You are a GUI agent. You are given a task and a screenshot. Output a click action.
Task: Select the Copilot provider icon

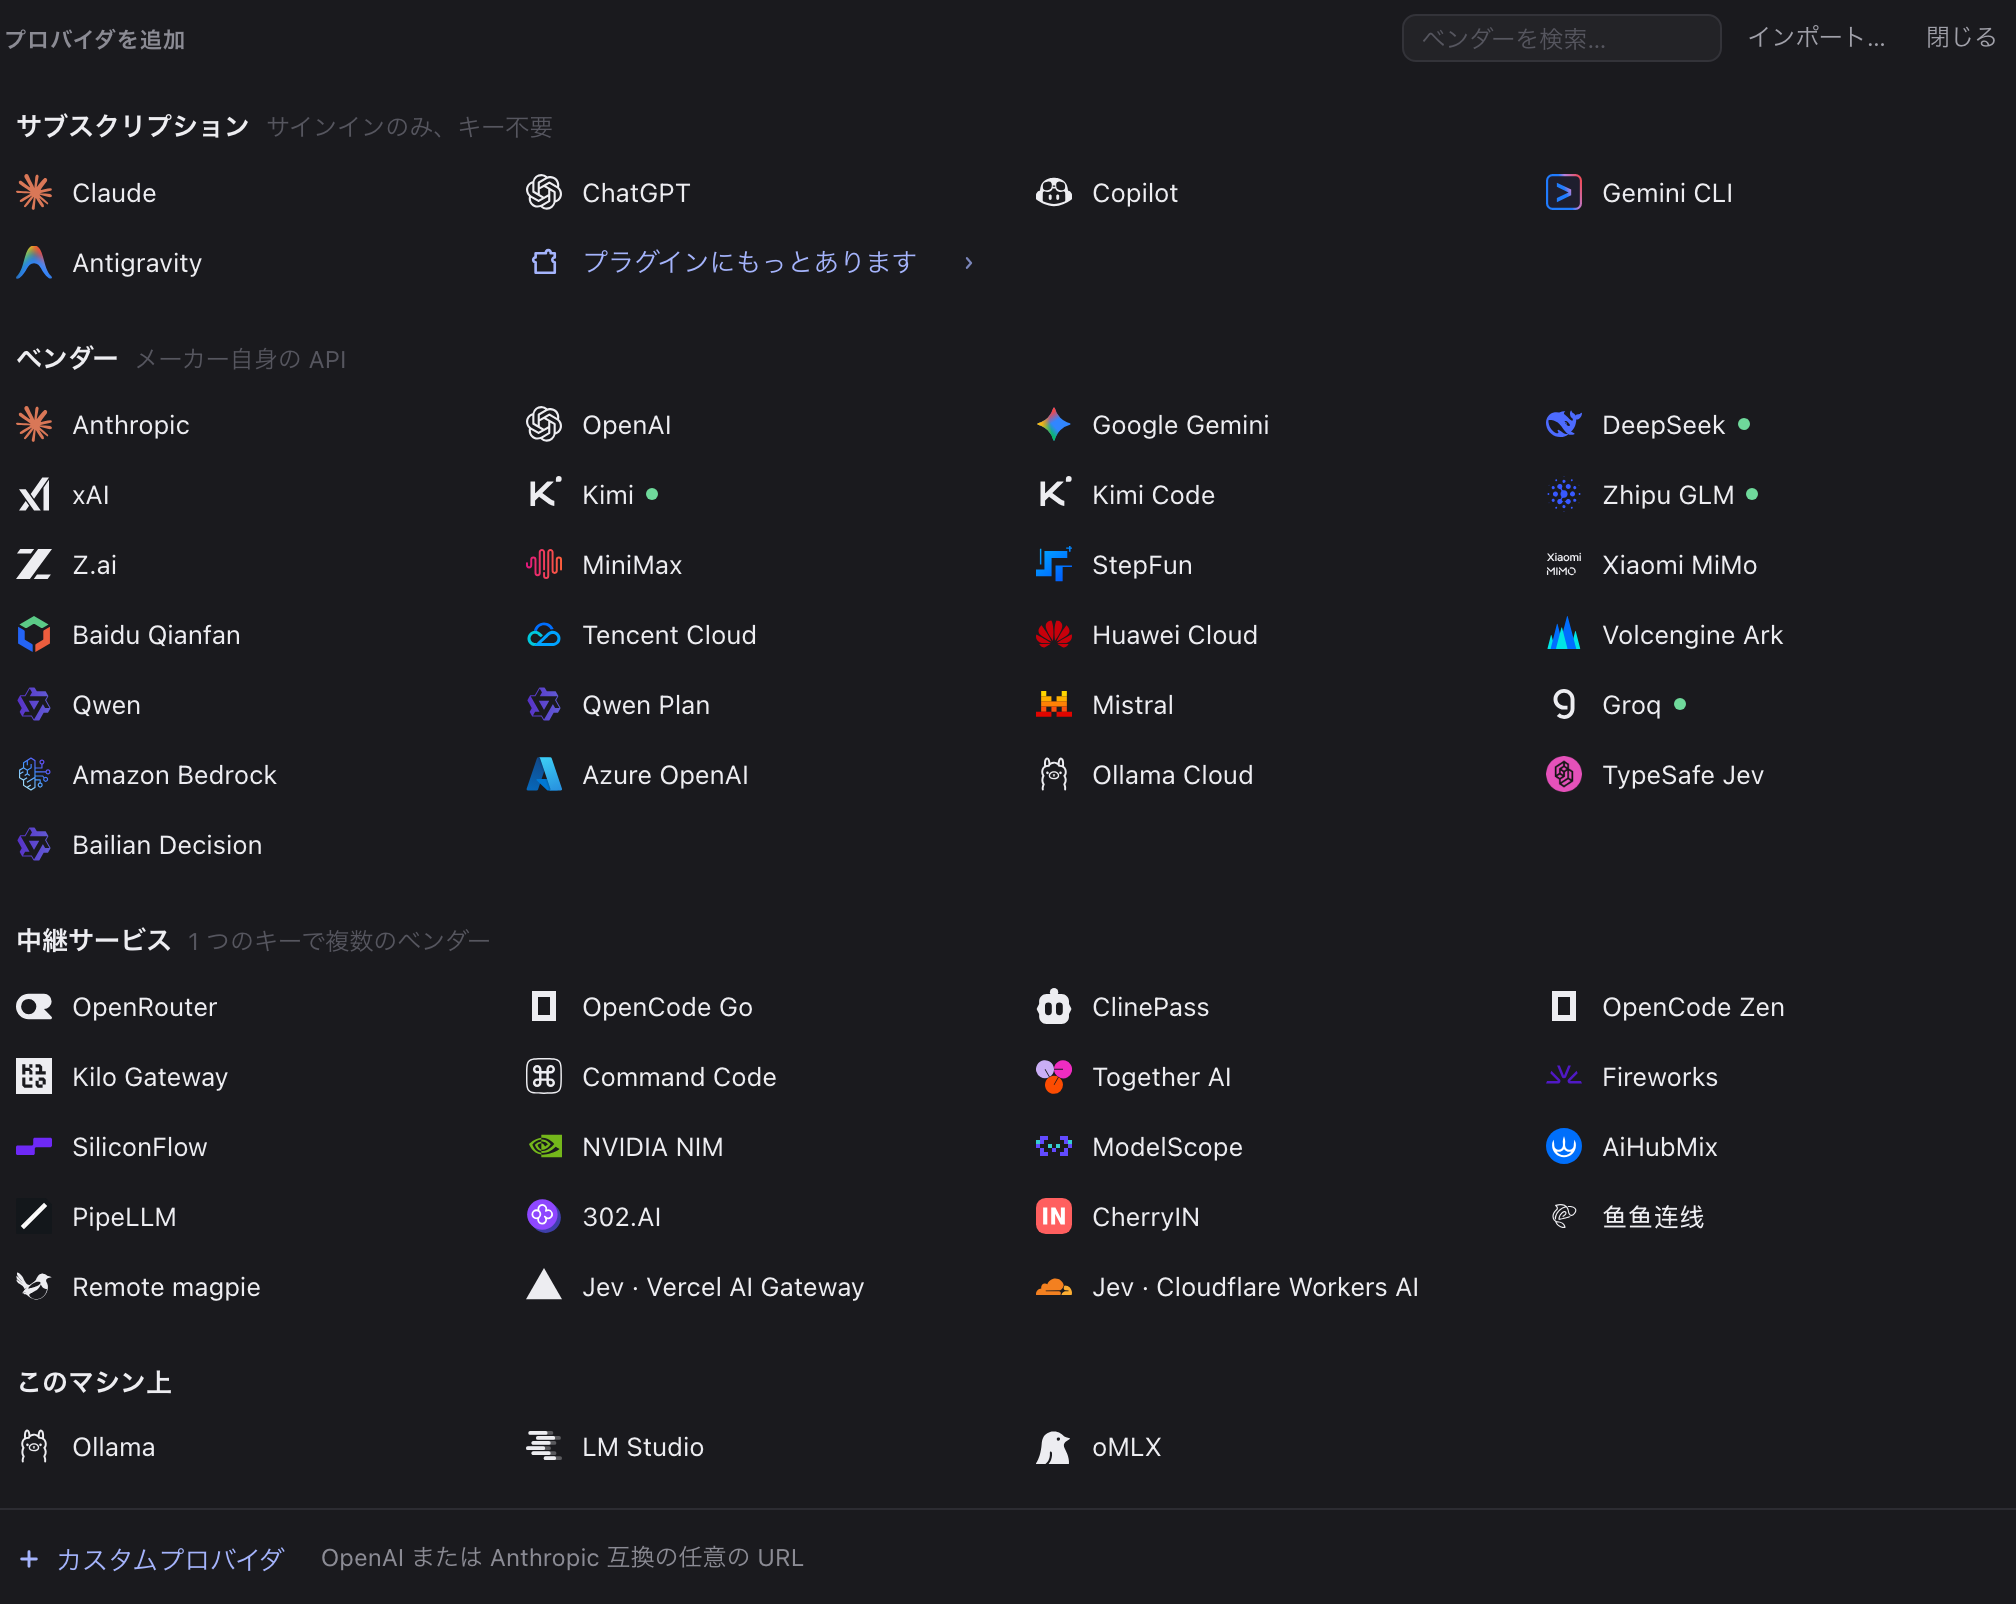[x=1054, y=192]
